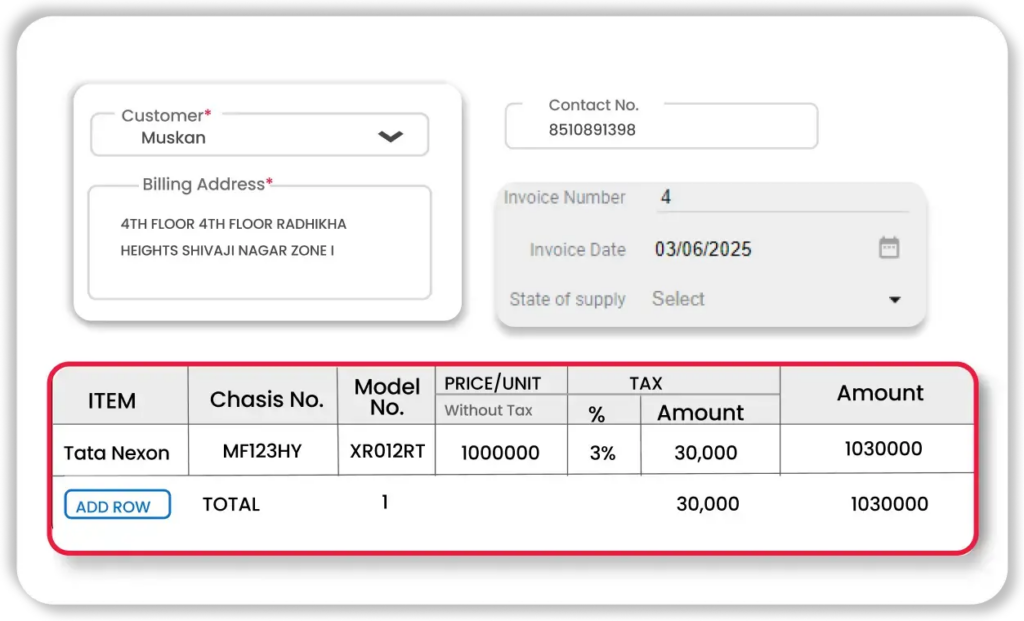1024x621 pixels.
Task: Click the Contact No. input field
Action: point(660,129)
